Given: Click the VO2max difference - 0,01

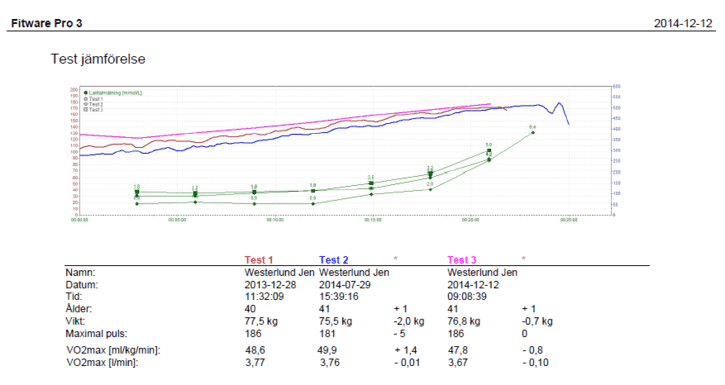Looking at the screenshot, I should pos(407,363).
